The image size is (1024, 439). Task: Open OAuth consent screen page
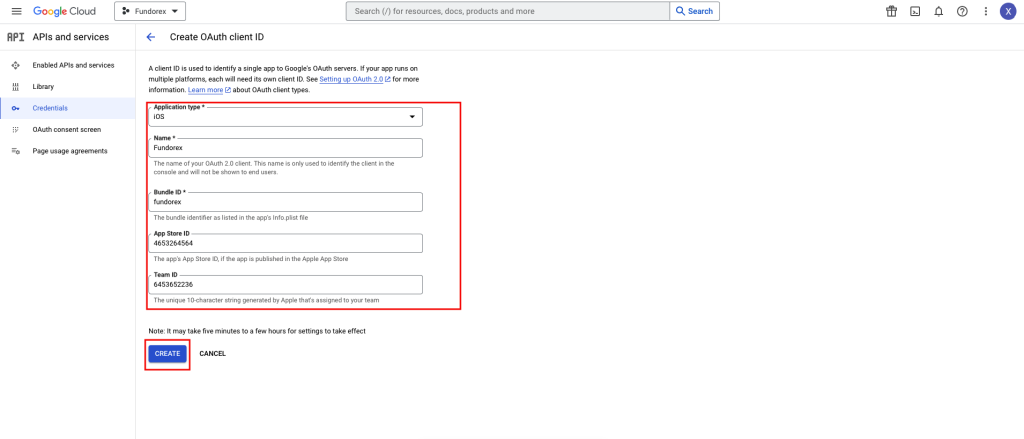tap(67, 129)
